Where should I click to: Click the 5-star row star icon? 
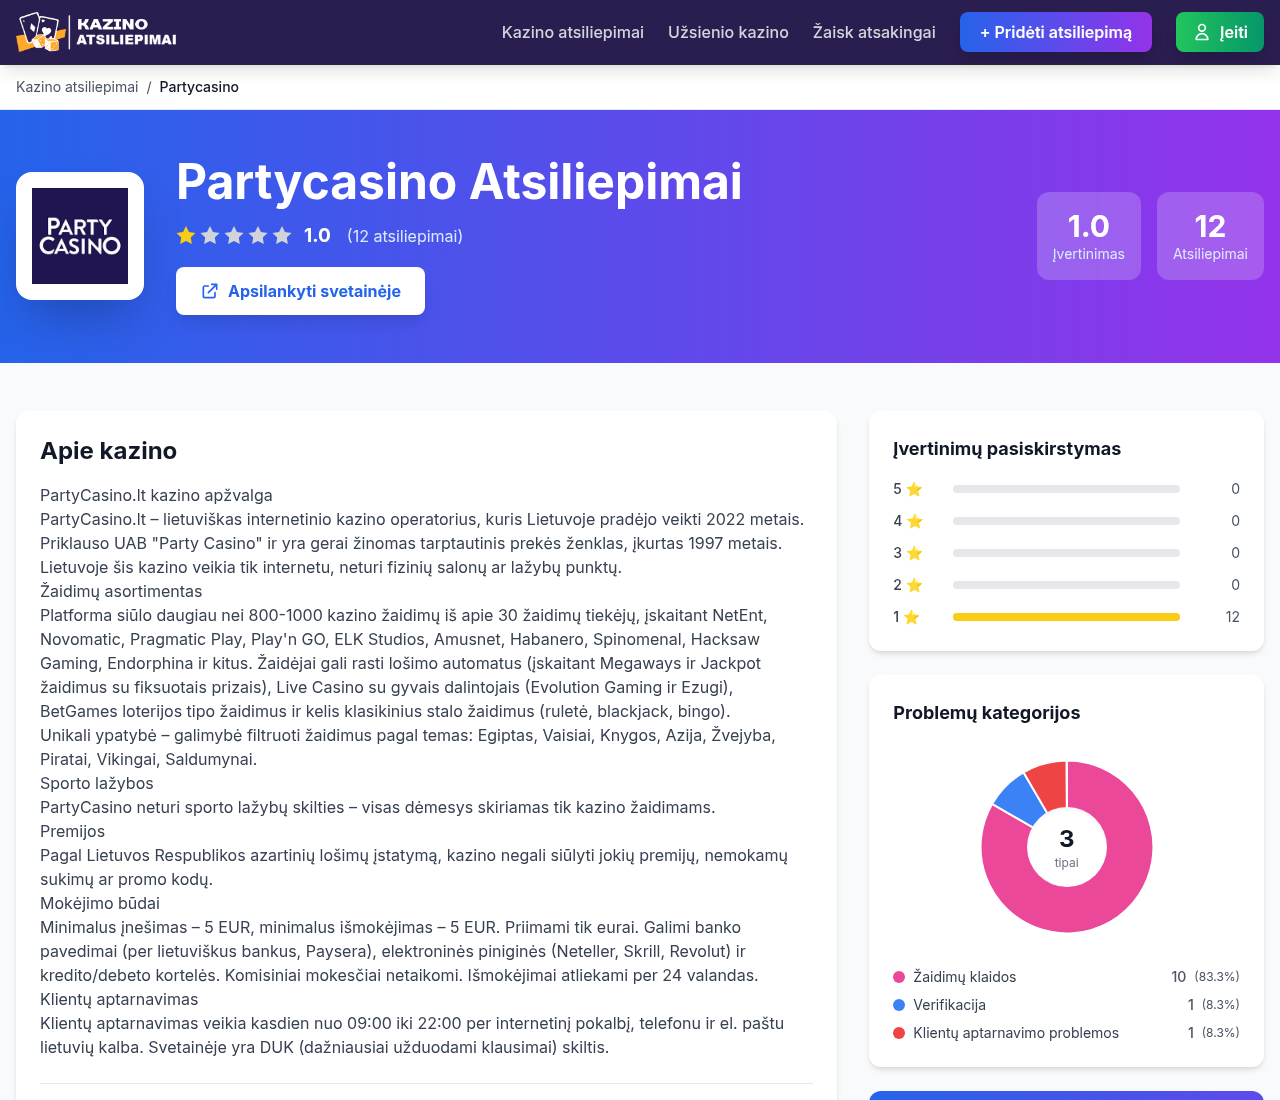coord(914,489)
